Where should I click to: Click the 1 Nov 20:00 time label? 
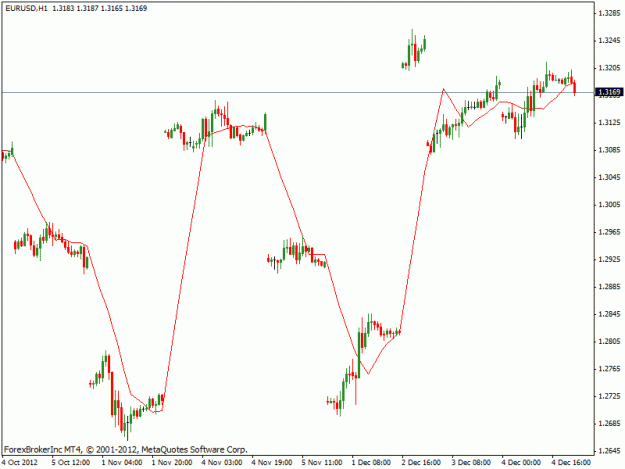point(172,463)
